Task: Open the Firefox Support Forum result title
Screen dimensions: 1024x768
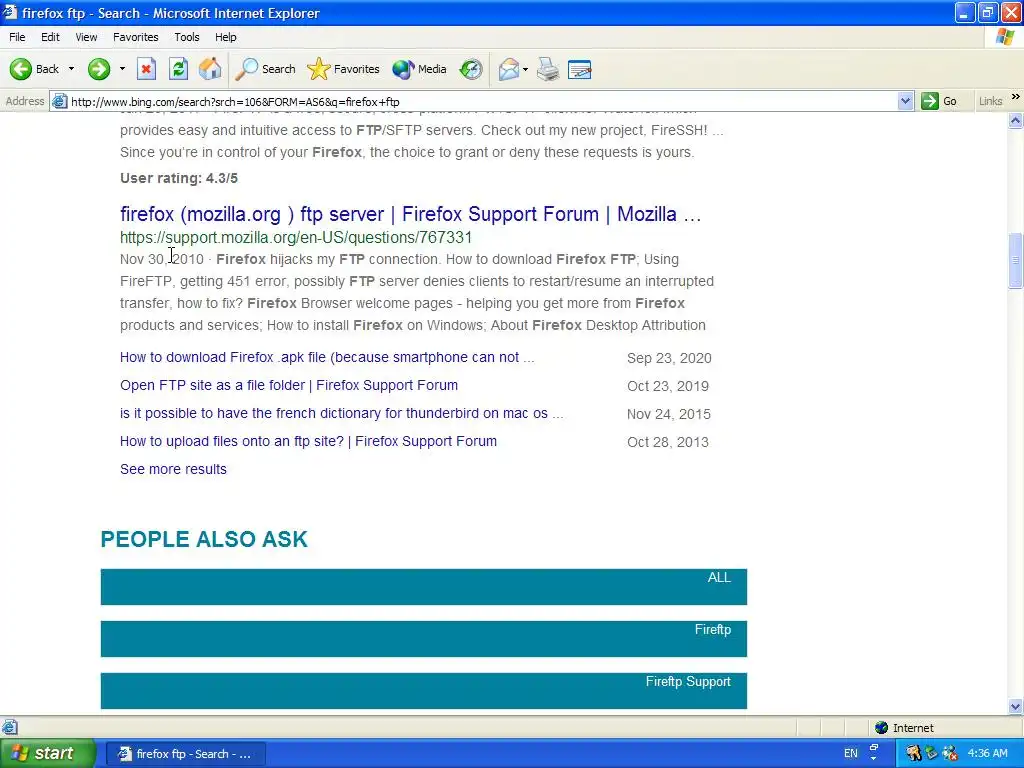Action: point(410,214)
